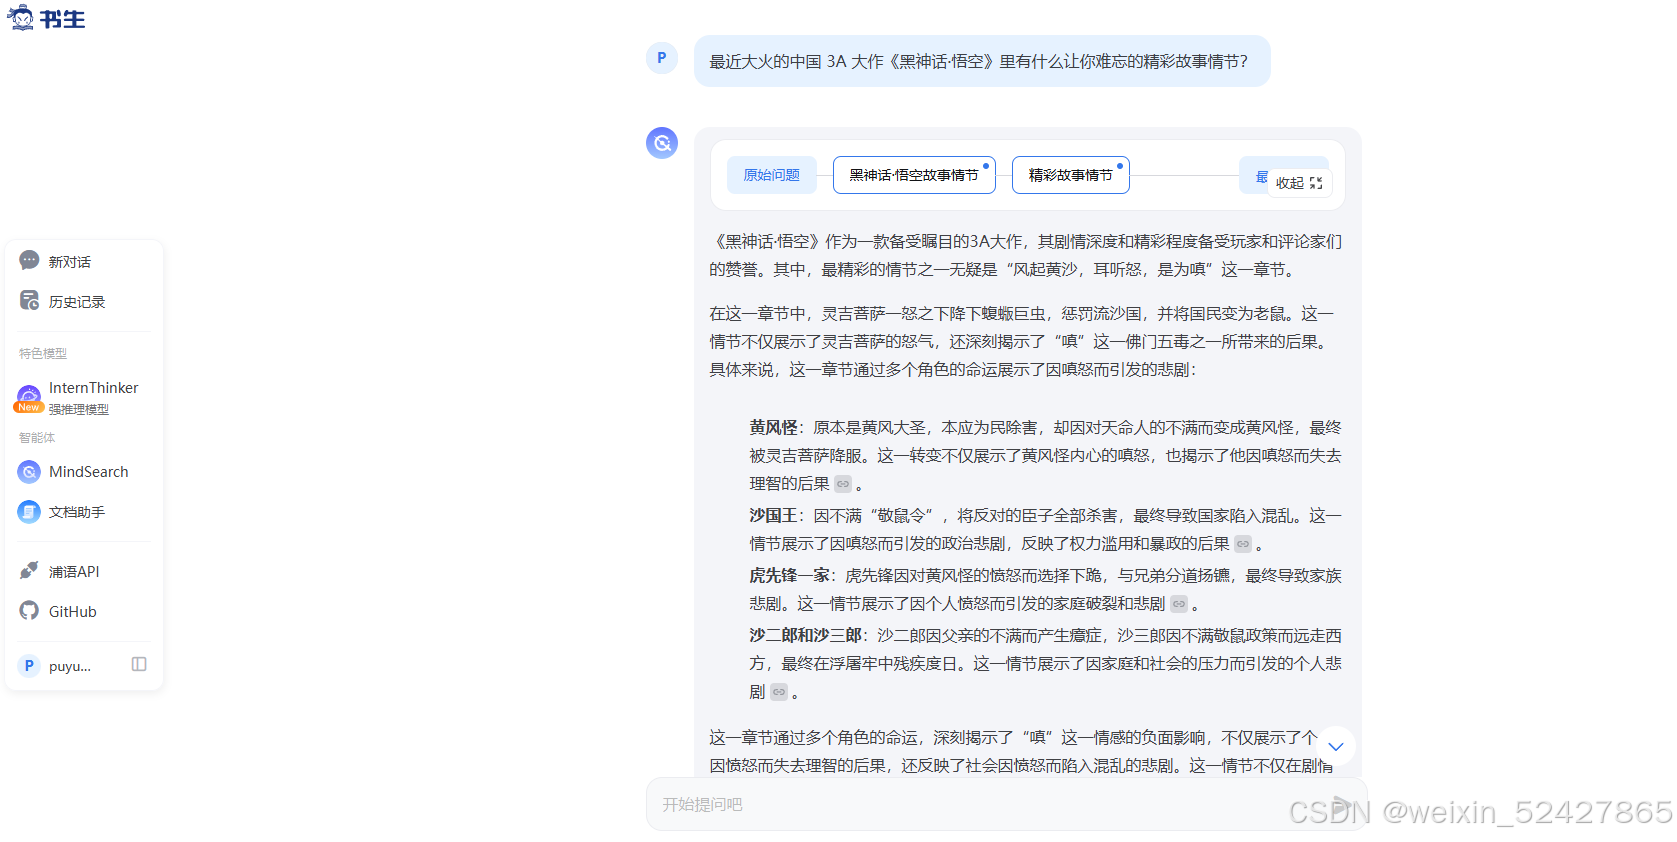Click the puyu... username
Image resolution: width=1677 pixels, height=842 pixels.
point(70,666)
